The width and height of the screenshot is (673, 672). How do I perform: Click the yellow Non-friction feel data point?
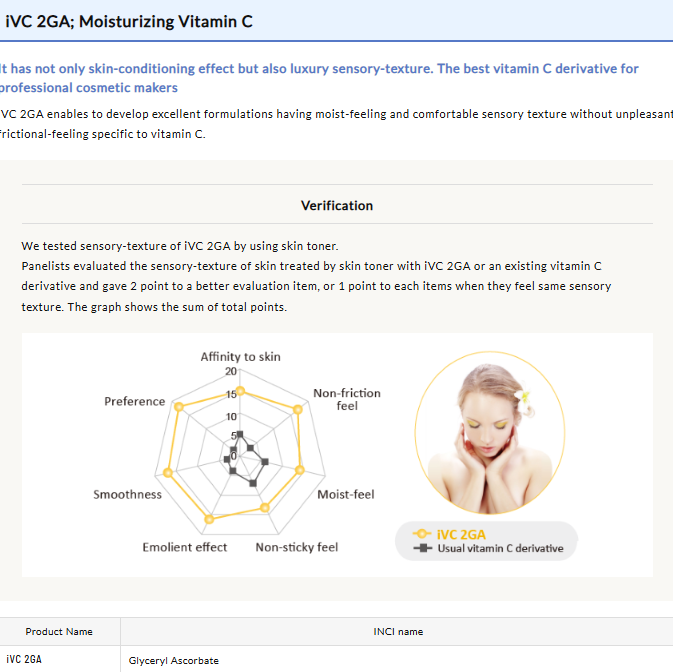298,408
